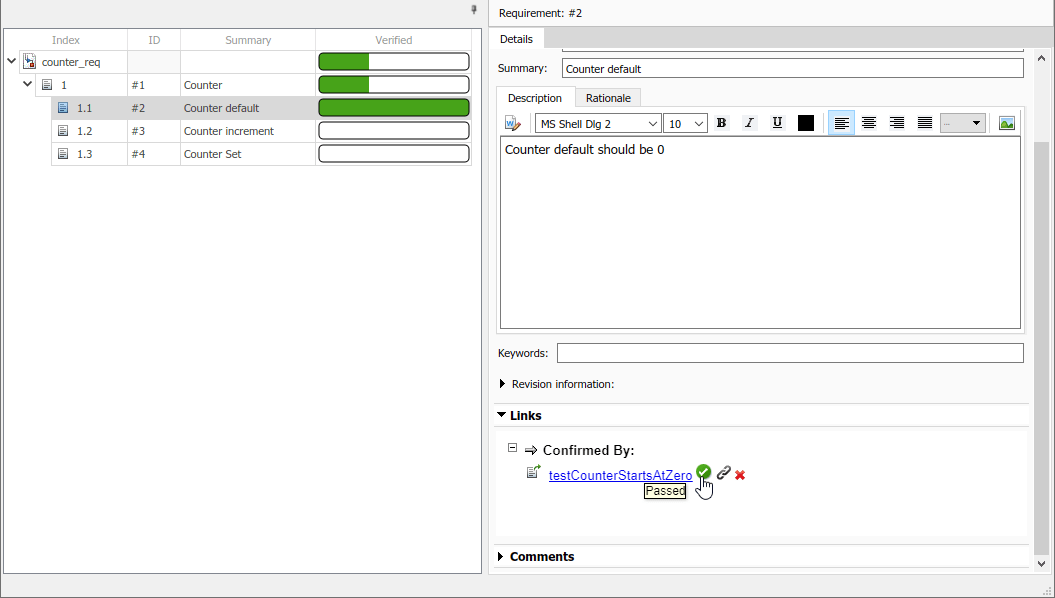Click the chain link icon beside testCounterStartsAtZero
This screenshot has width=1055, height=598.
click(x=722, y=474)
